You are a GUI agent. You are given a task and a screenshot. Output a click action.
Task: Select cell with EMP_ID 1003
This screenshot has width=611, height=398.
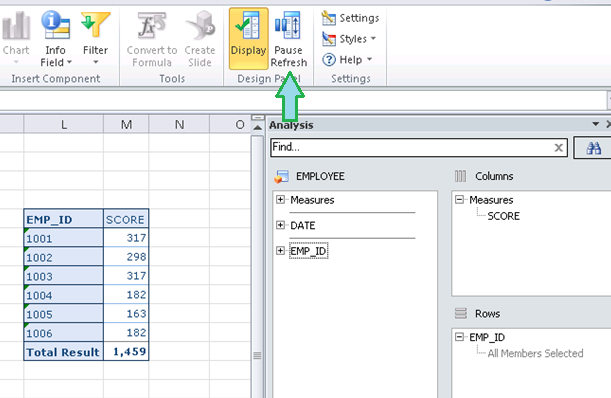click(64, 275)
